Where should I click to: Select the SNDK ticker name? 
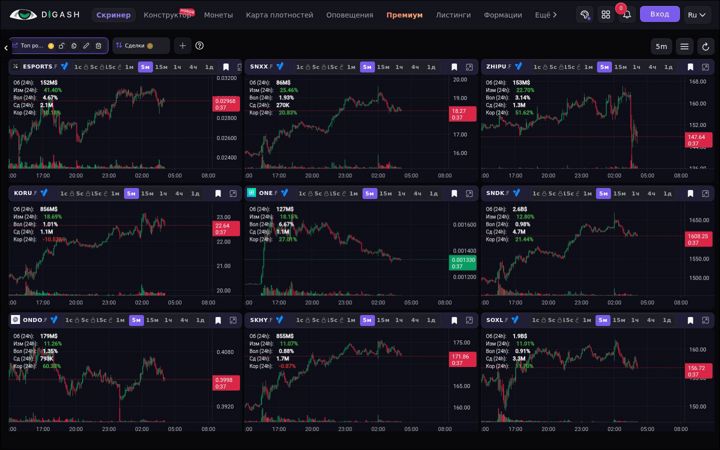click(x=495, y=193)
